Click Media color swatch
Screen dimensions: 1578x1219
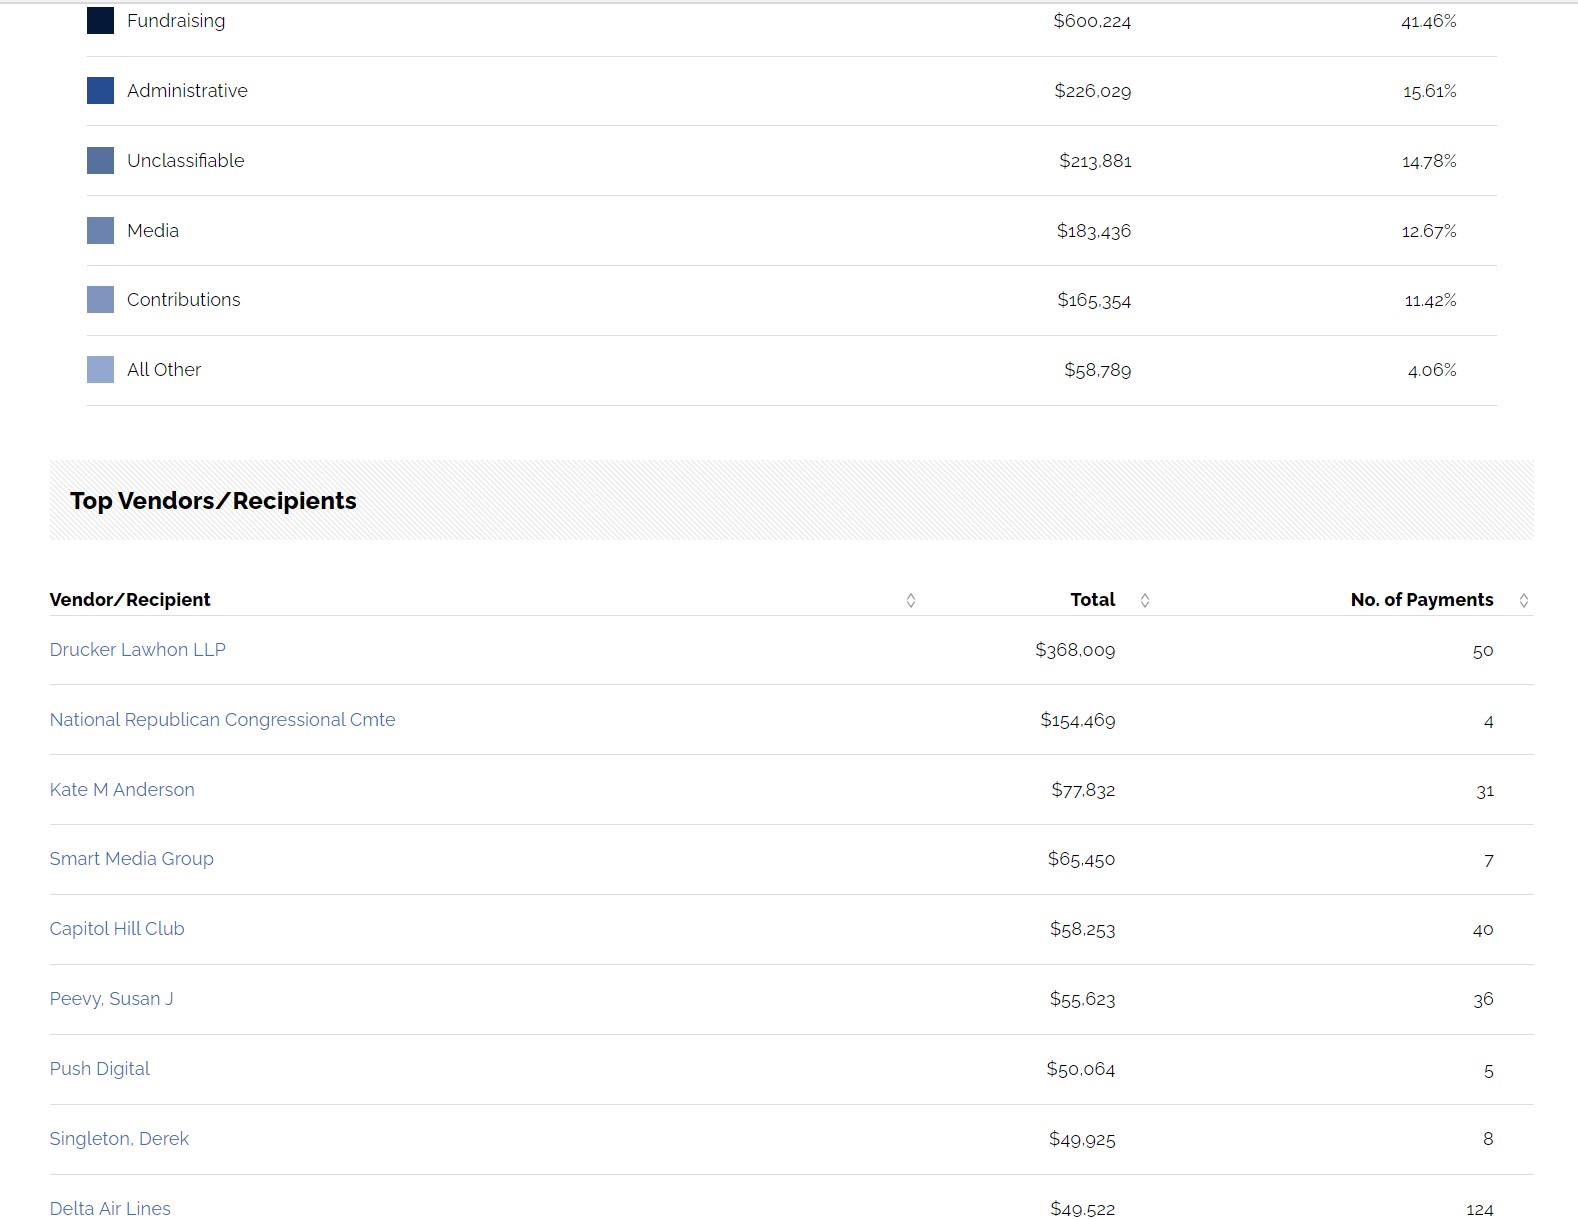(x=100, y=231)
